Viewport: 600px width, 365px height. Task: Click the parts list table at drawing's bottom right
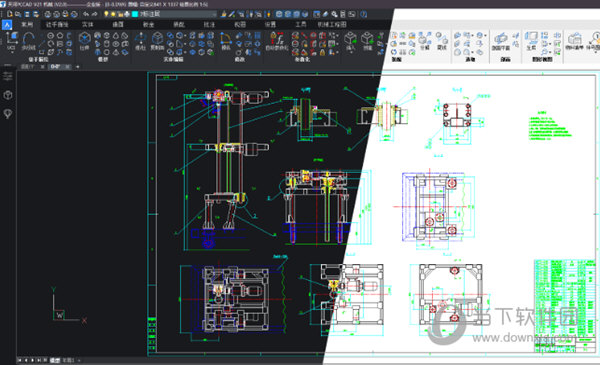coord(565,305)
